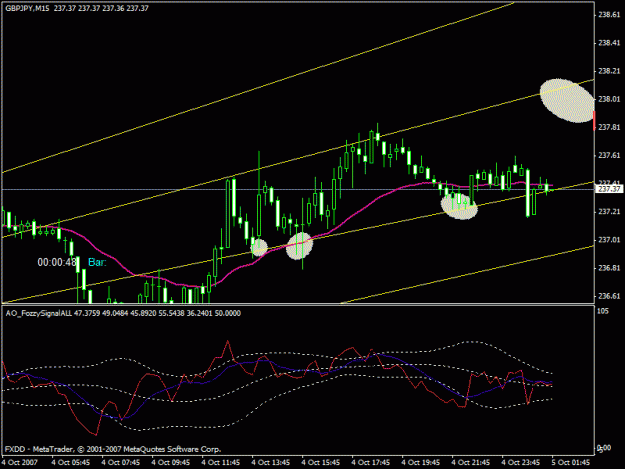Select the 236.81 price axis label

click(609, 268)
